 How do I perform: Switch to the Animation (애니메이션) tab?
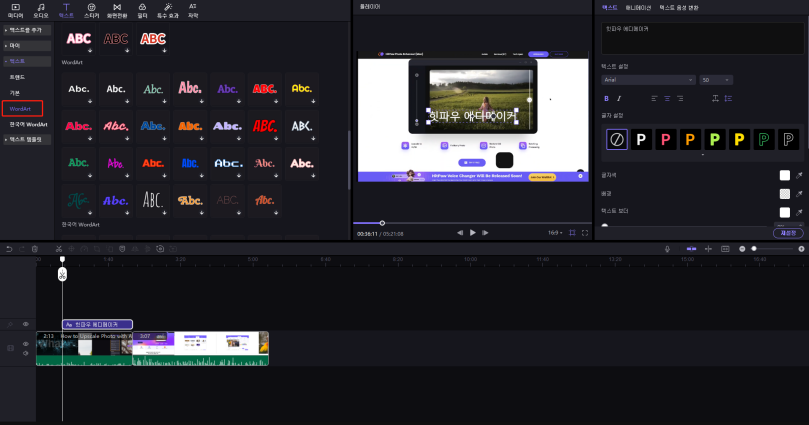pos(638,8)
